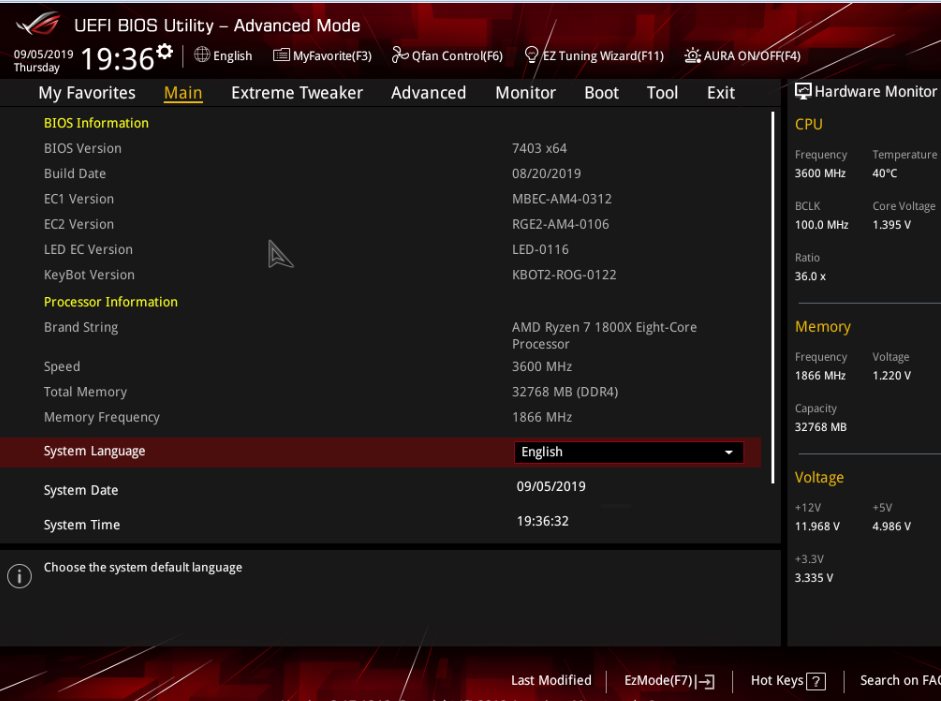Screen dimensions: 941x701
Task: Click +12V 11.968 V reading
Action: [x=817, y=526]
